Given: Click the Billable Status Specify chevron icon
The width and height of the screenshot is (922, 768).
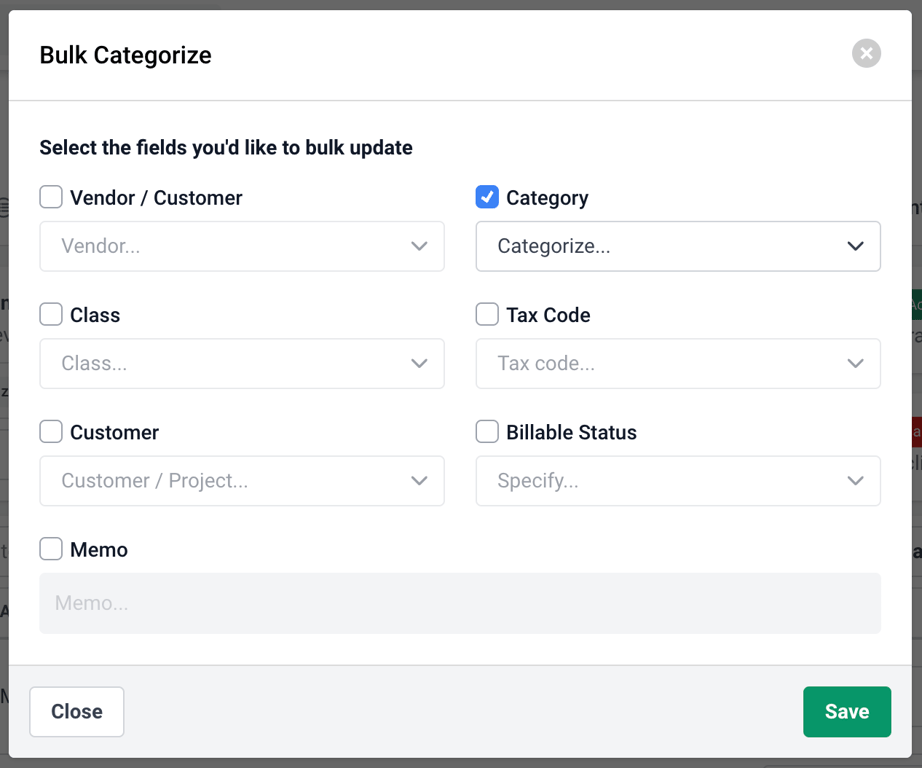Looking at the screenshot, I should point(856,481).
